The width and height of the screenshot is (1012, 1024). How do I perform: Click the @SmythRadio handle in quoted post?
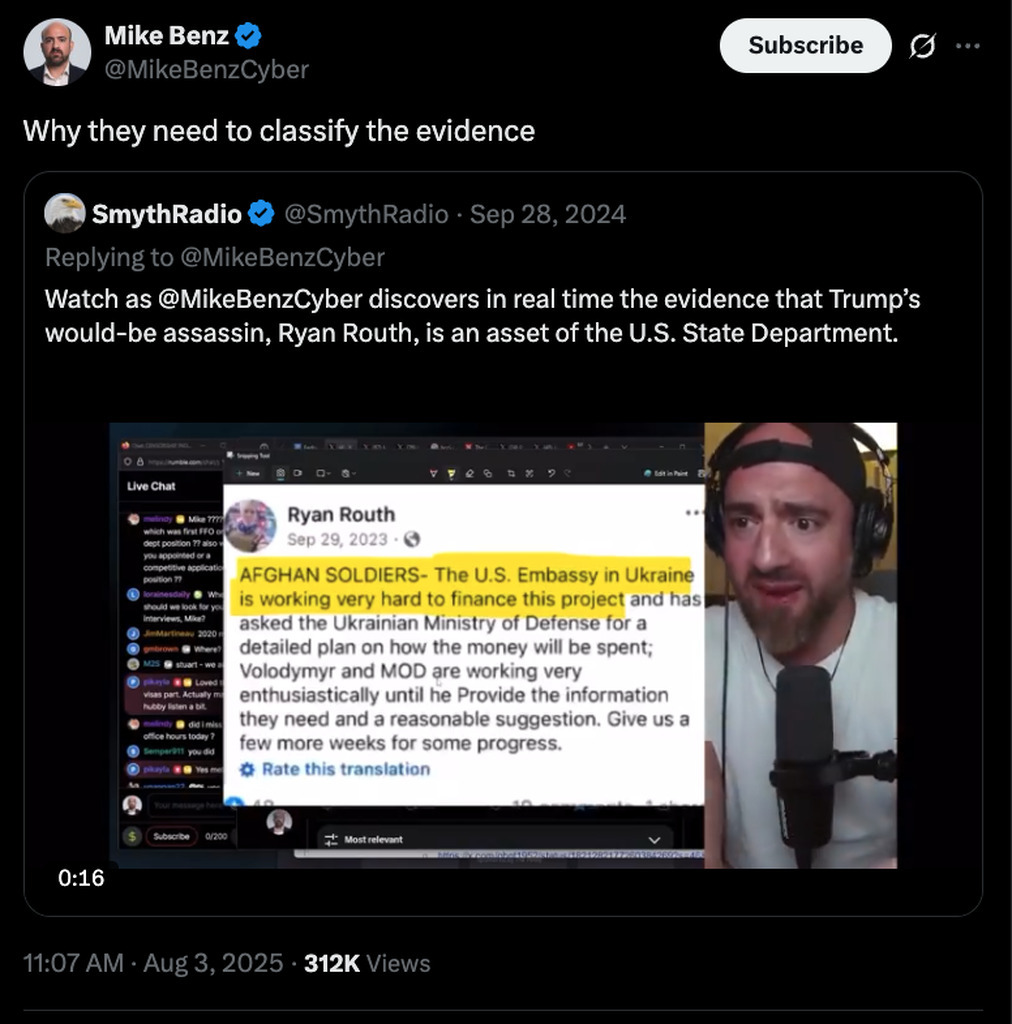[366, 214]
